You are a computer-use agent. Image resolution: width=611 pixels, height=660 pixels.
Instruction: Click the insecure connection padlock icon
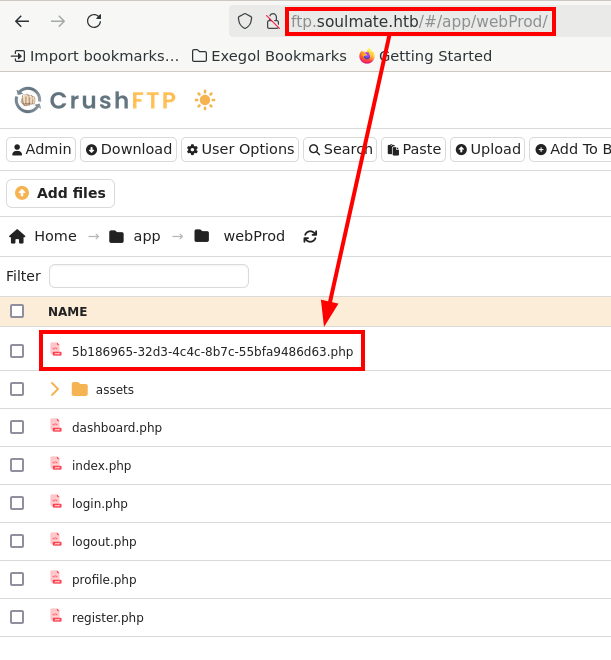[272, 21]
